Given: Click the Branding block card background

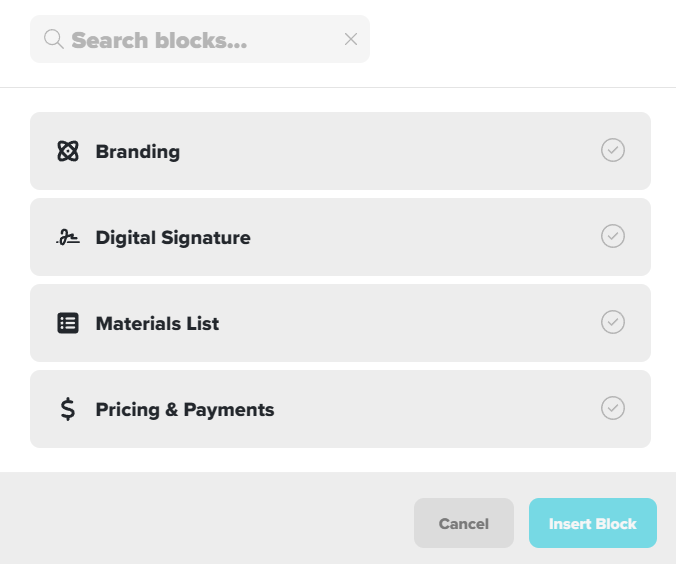Looking at the screenshot, I should pos(340,151).
